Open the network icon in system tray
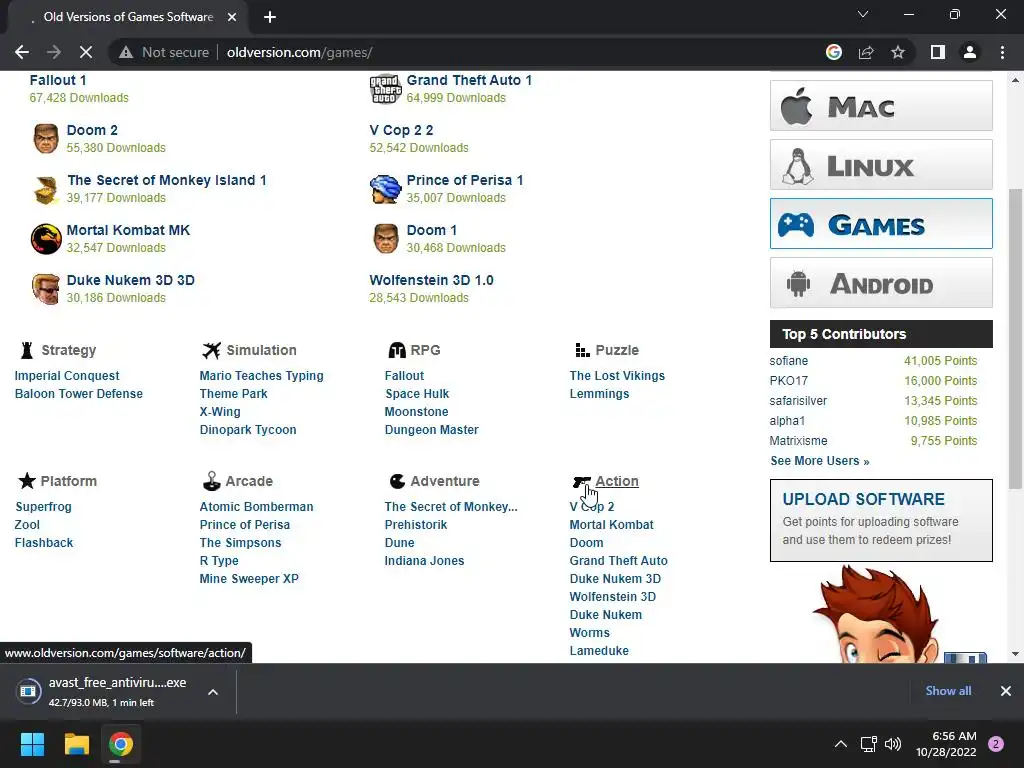This screenshot has height=768, width=1024. (869, 744)
